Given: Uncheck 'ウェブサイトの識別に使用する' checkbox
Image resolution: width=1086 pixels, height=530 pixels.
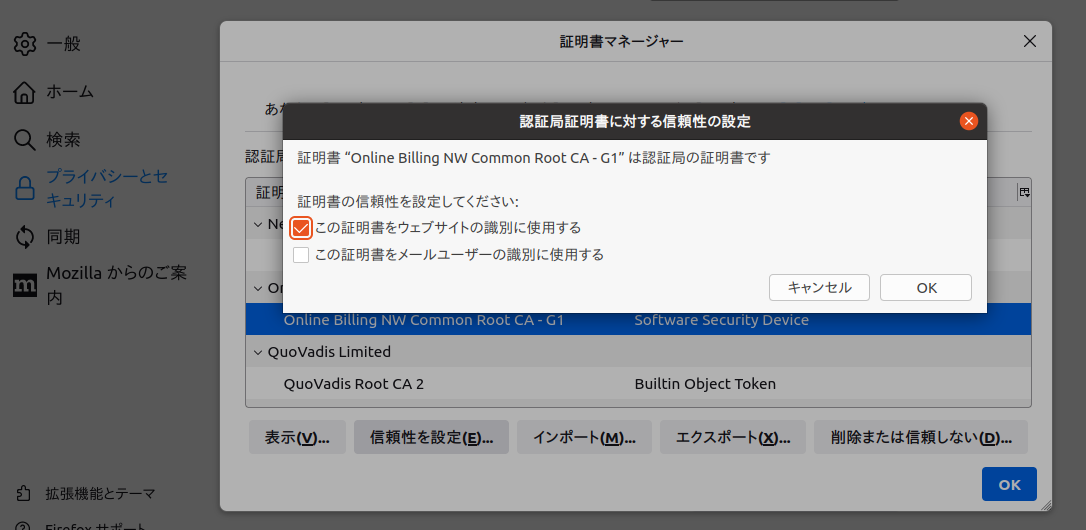Looking at the screenshot, I should 301,227.
